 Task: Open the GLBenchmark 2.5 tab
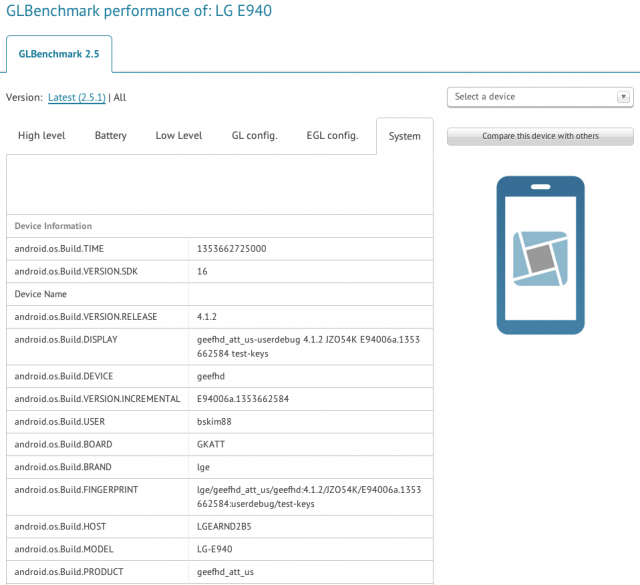[59, 54]
